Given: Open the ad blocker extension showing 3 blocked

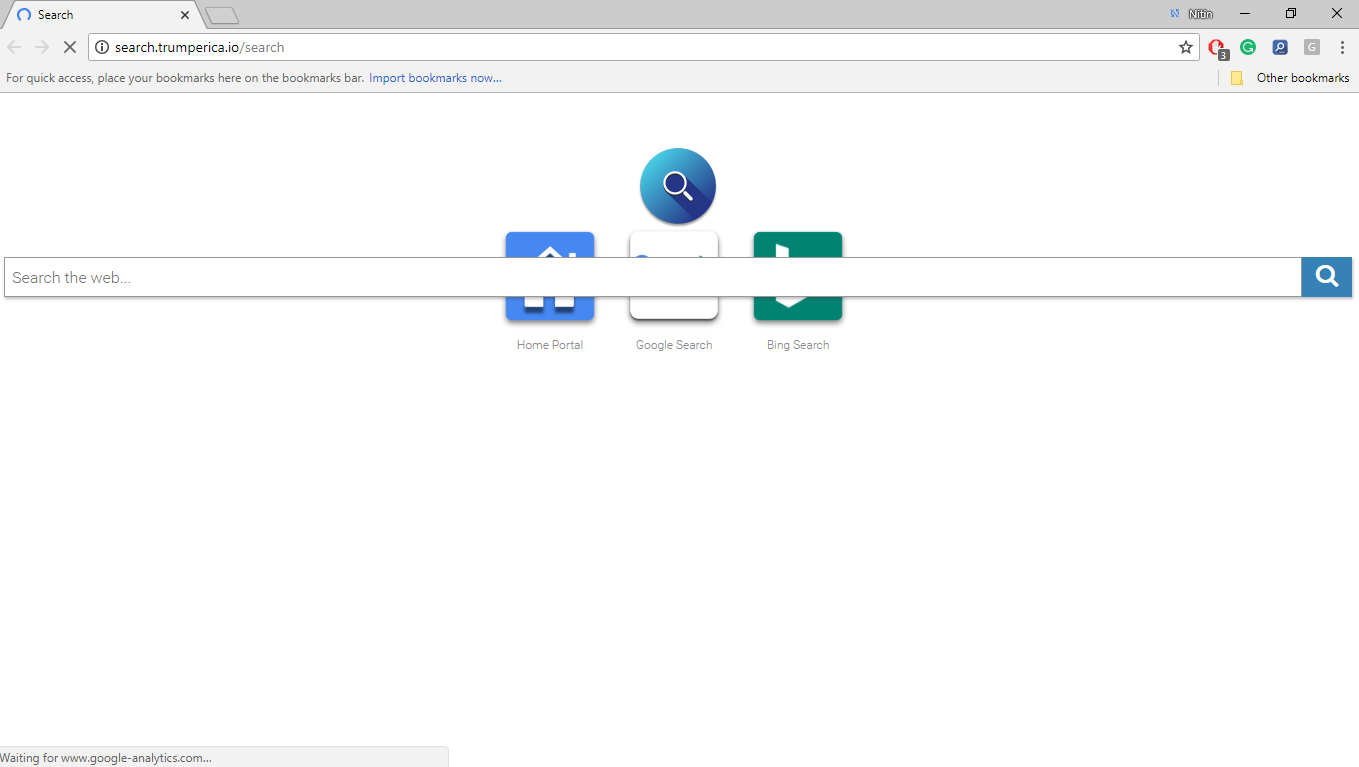Looking at the screenshot, I should tap(1216, 47).
